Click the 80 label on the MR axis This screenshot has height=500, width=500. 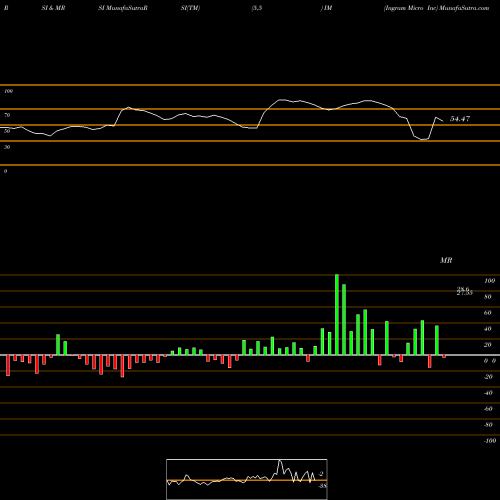488,297
